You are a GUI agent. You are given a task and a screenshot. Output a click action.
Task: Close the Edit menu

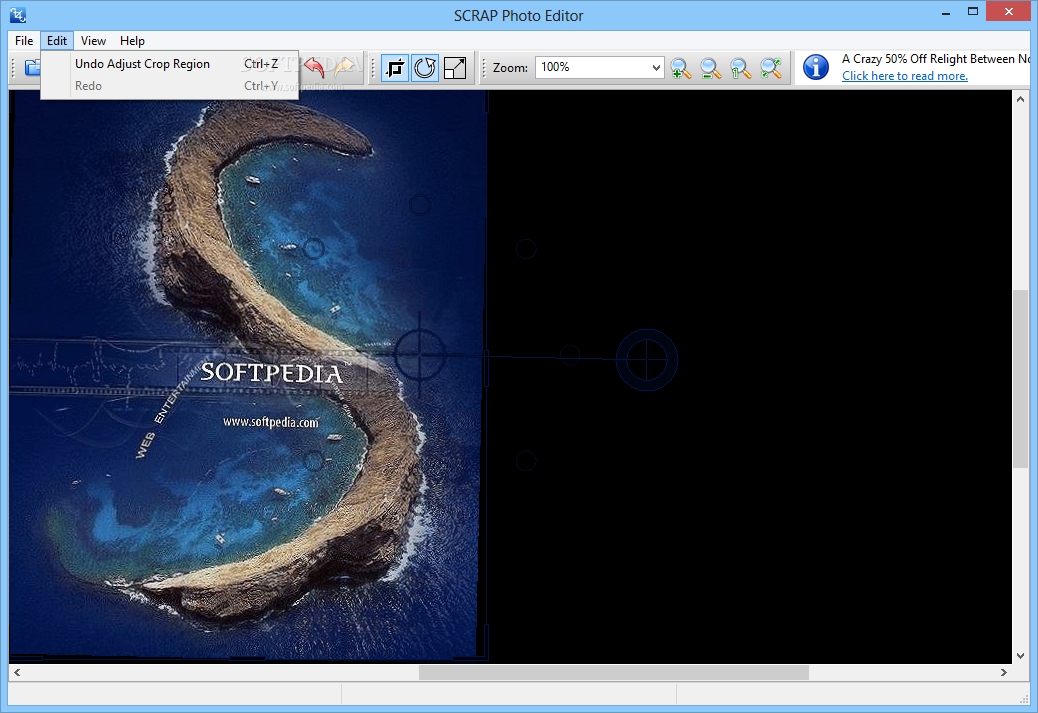57,40
